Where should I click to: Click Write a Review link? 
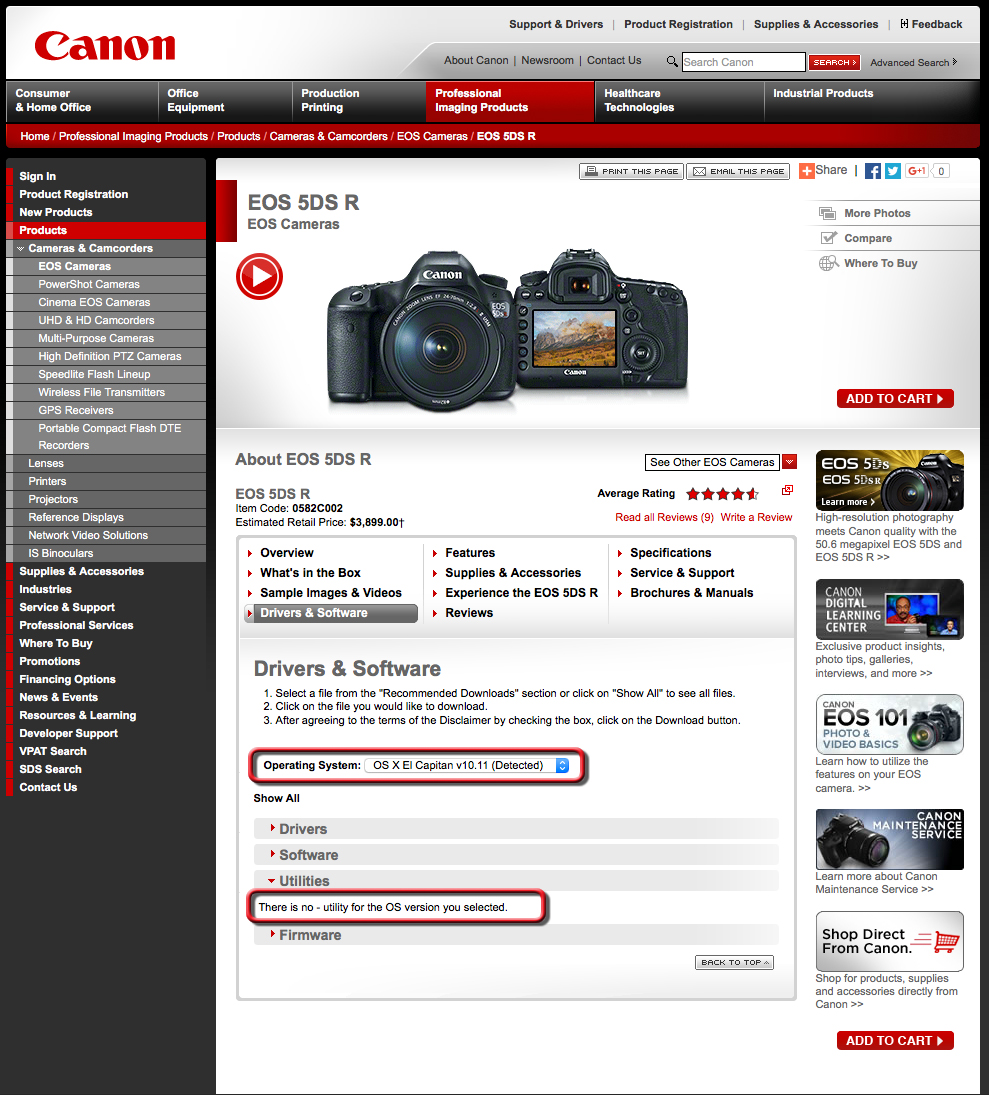point(756,517)
